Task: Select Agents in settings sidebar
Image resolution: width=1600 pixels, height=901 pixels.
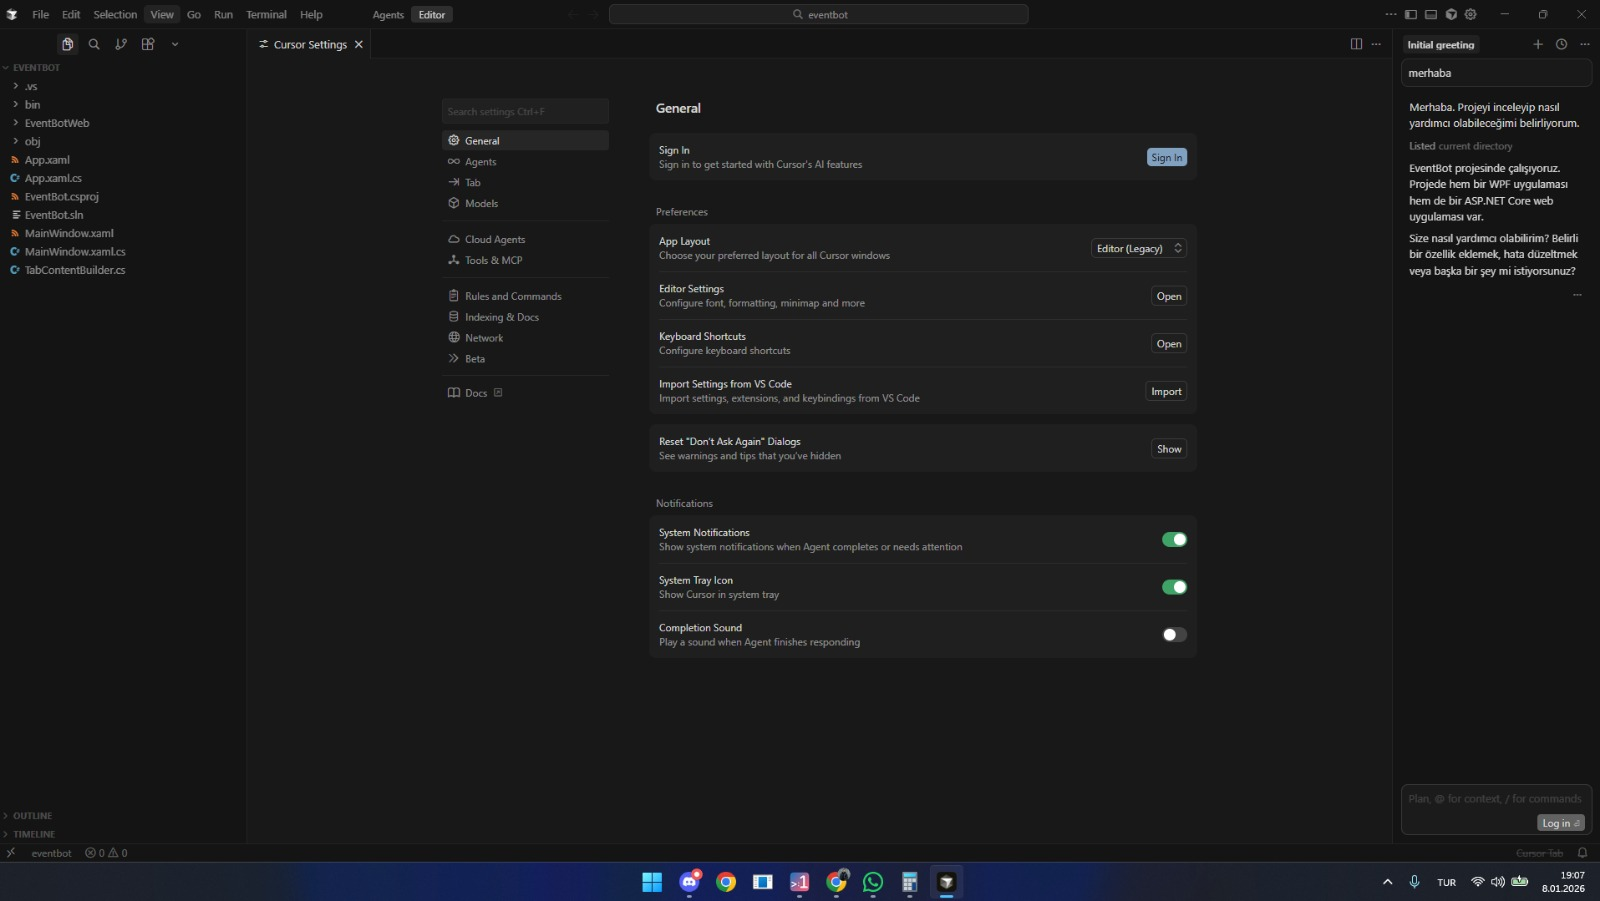Action: coord(525,162)
